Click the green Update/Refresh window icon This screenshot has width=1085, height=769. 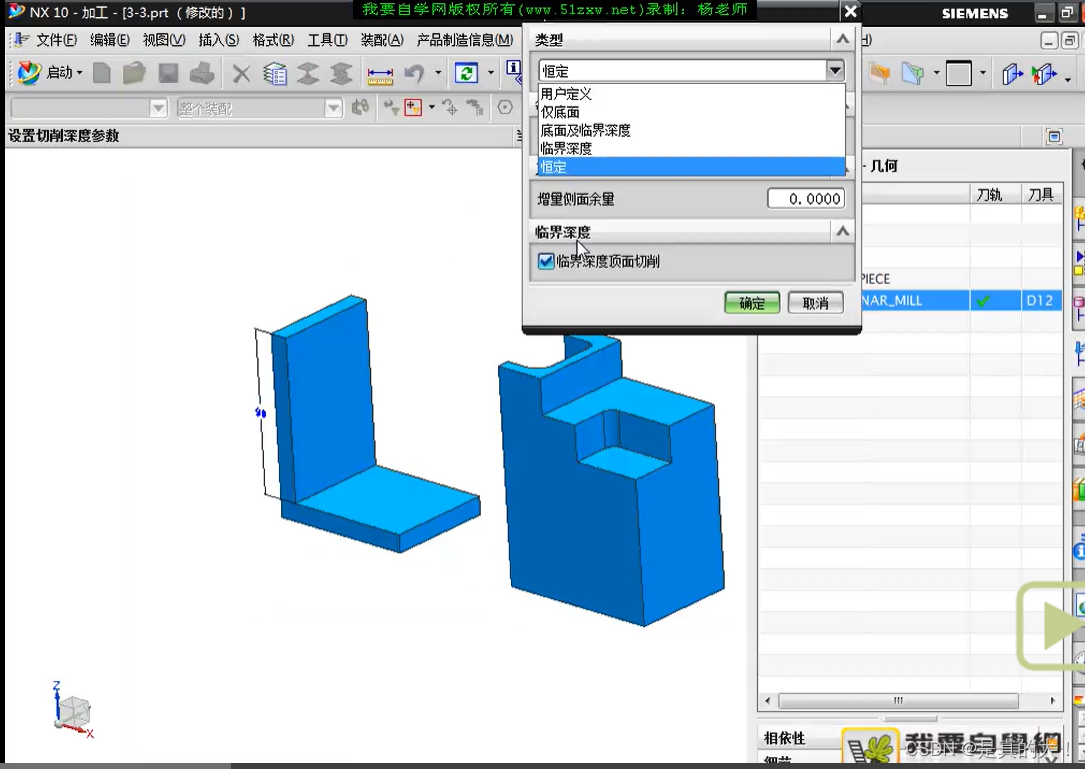[x=466, y=72]
